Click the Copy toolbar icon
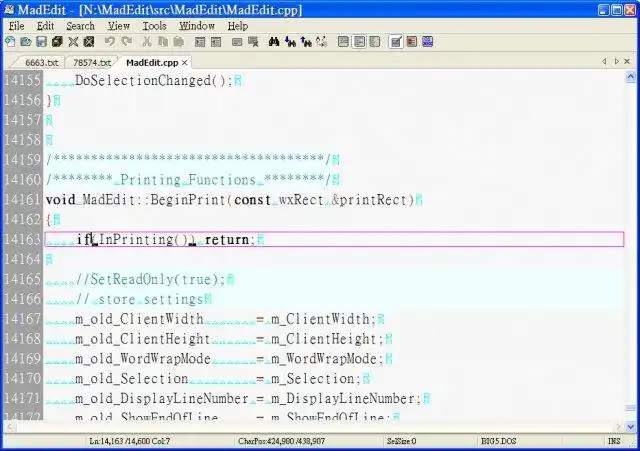Screen dimensions: 640x451 (x=163, y=42)
